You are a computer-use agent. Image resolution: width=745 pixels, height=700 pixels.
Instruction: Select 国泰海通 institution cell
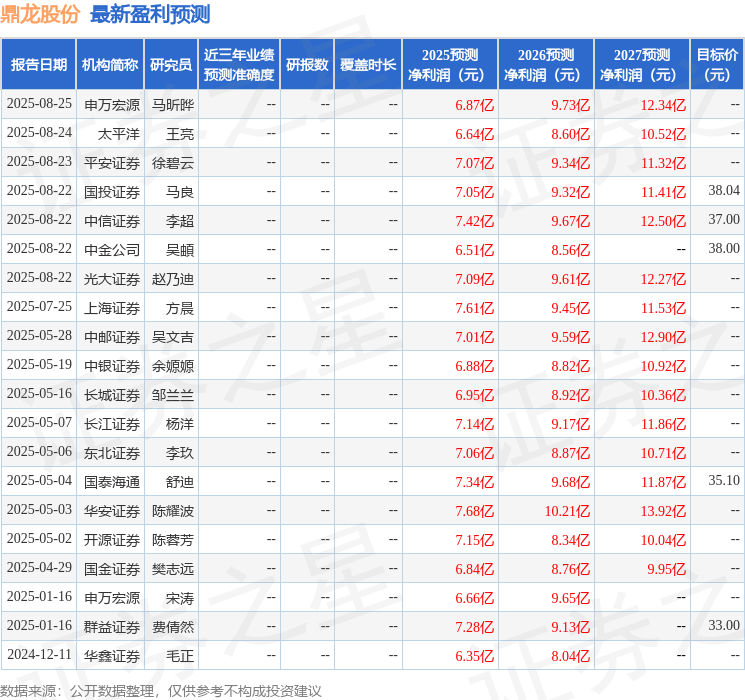click(112, 482)
